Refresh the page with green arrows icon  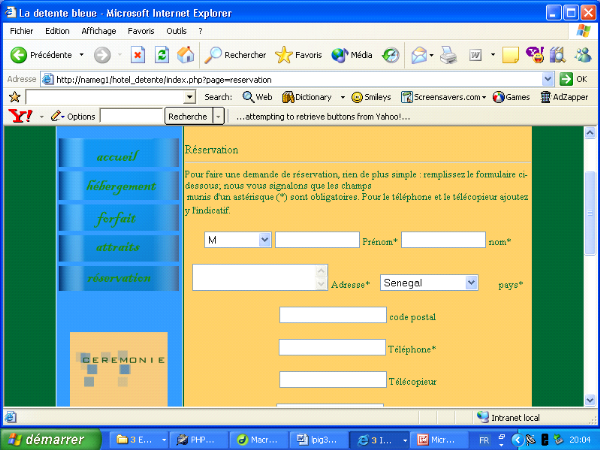tap(162, 55)
